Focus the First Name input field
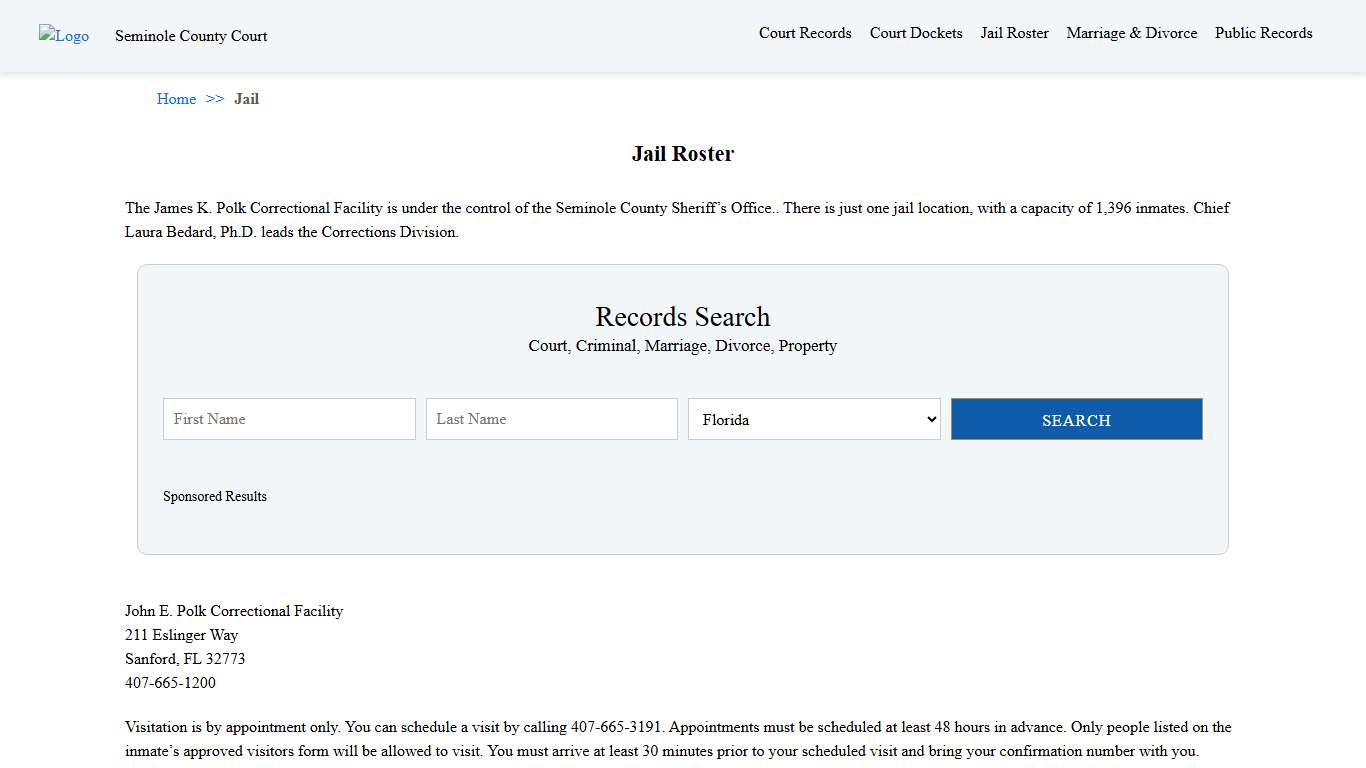The height and width of the screenshot is (768, 1366). pos(289,419)
